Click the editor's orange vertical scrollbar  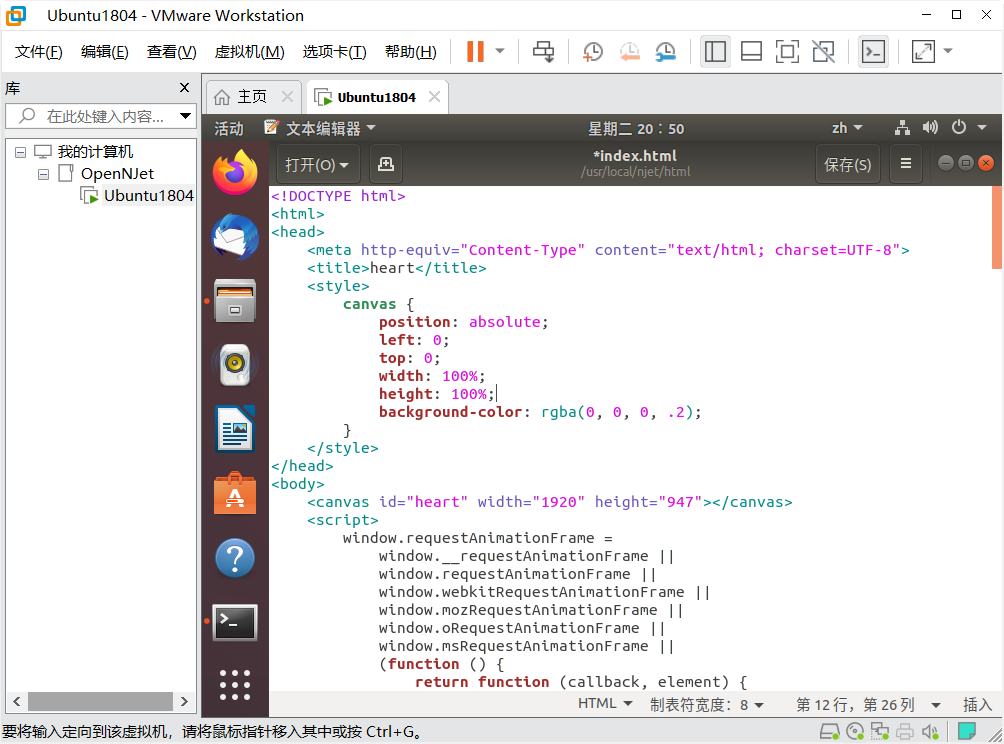996,227
